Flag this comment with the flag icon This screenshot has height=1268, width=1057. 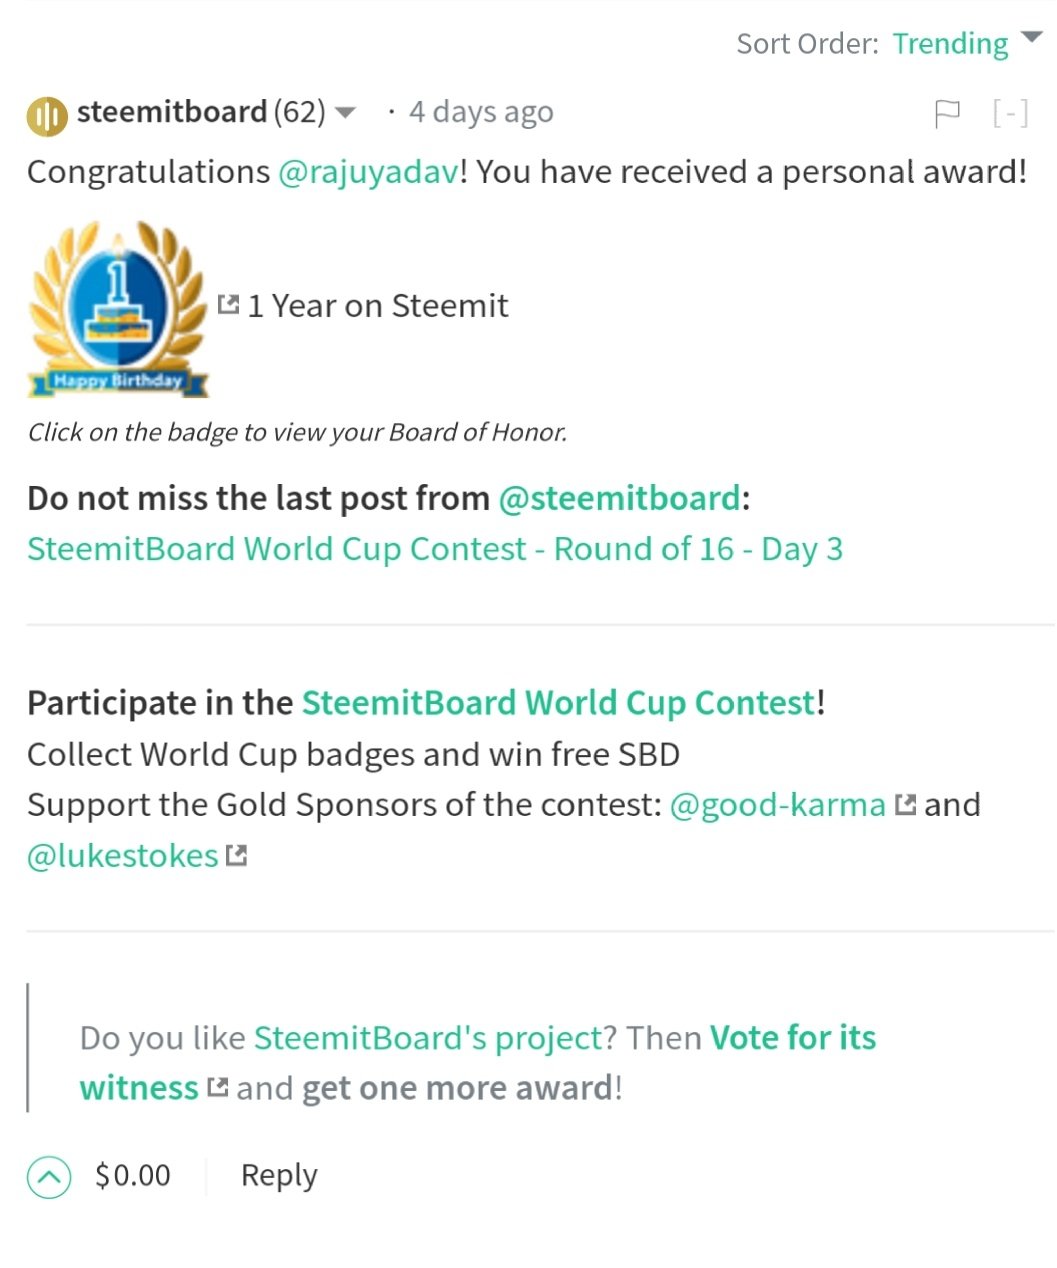[946, 114]
